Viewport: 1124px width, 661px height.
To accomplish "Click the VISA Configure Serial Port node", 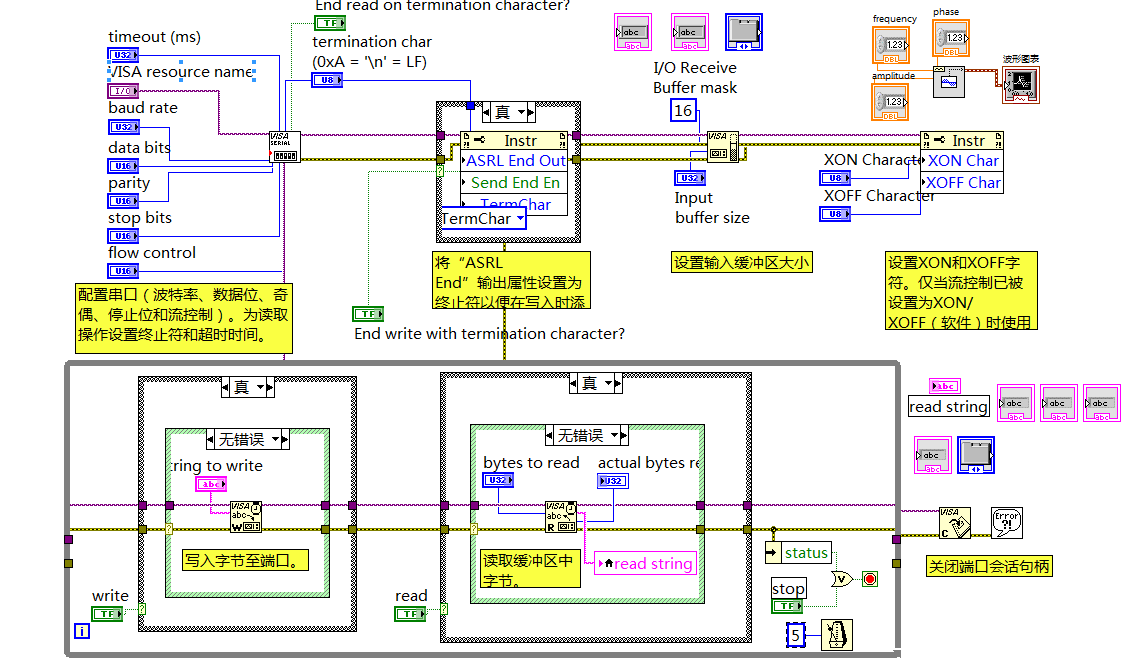I will (x=284, y=146).
